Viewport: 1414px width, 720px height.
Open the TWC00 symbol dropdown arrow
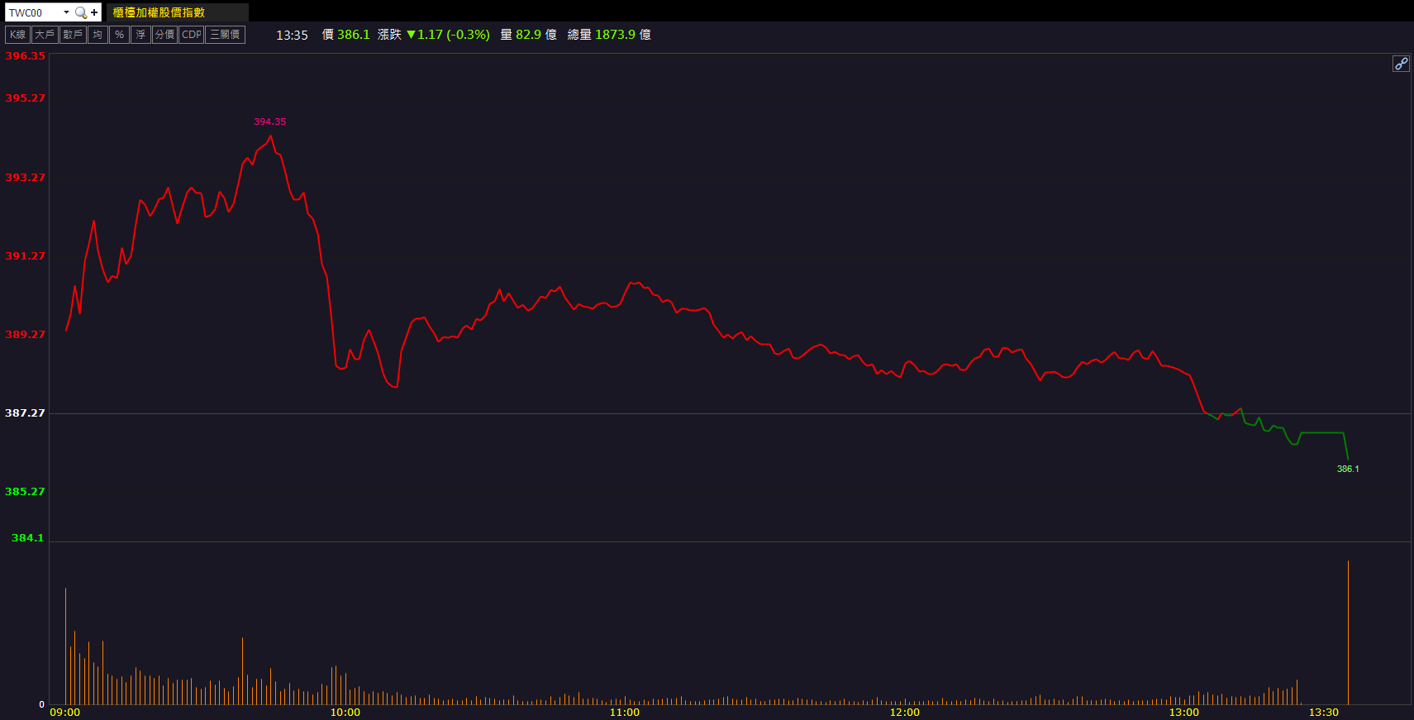[66, 13]
